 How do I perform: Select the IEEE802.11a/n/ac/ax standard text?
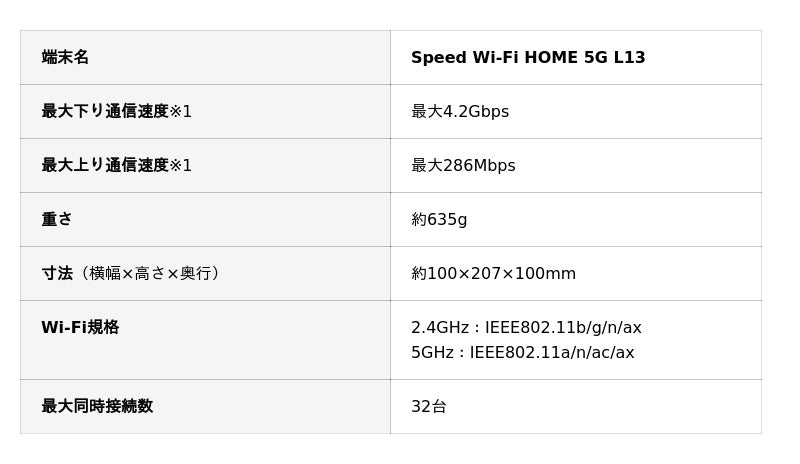coord(552,353)
